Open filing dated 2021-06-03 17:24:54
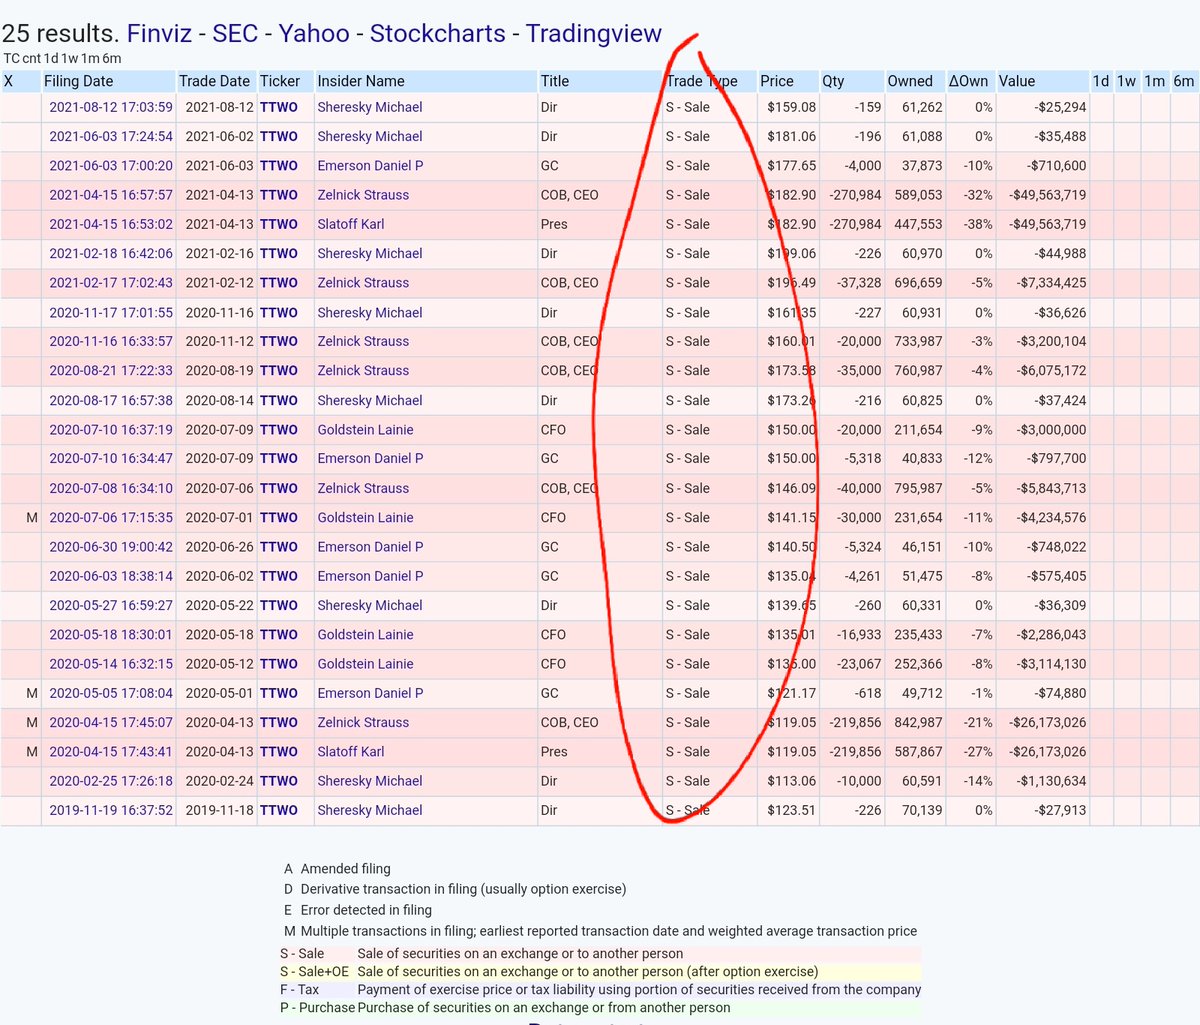 click(111, 136)
